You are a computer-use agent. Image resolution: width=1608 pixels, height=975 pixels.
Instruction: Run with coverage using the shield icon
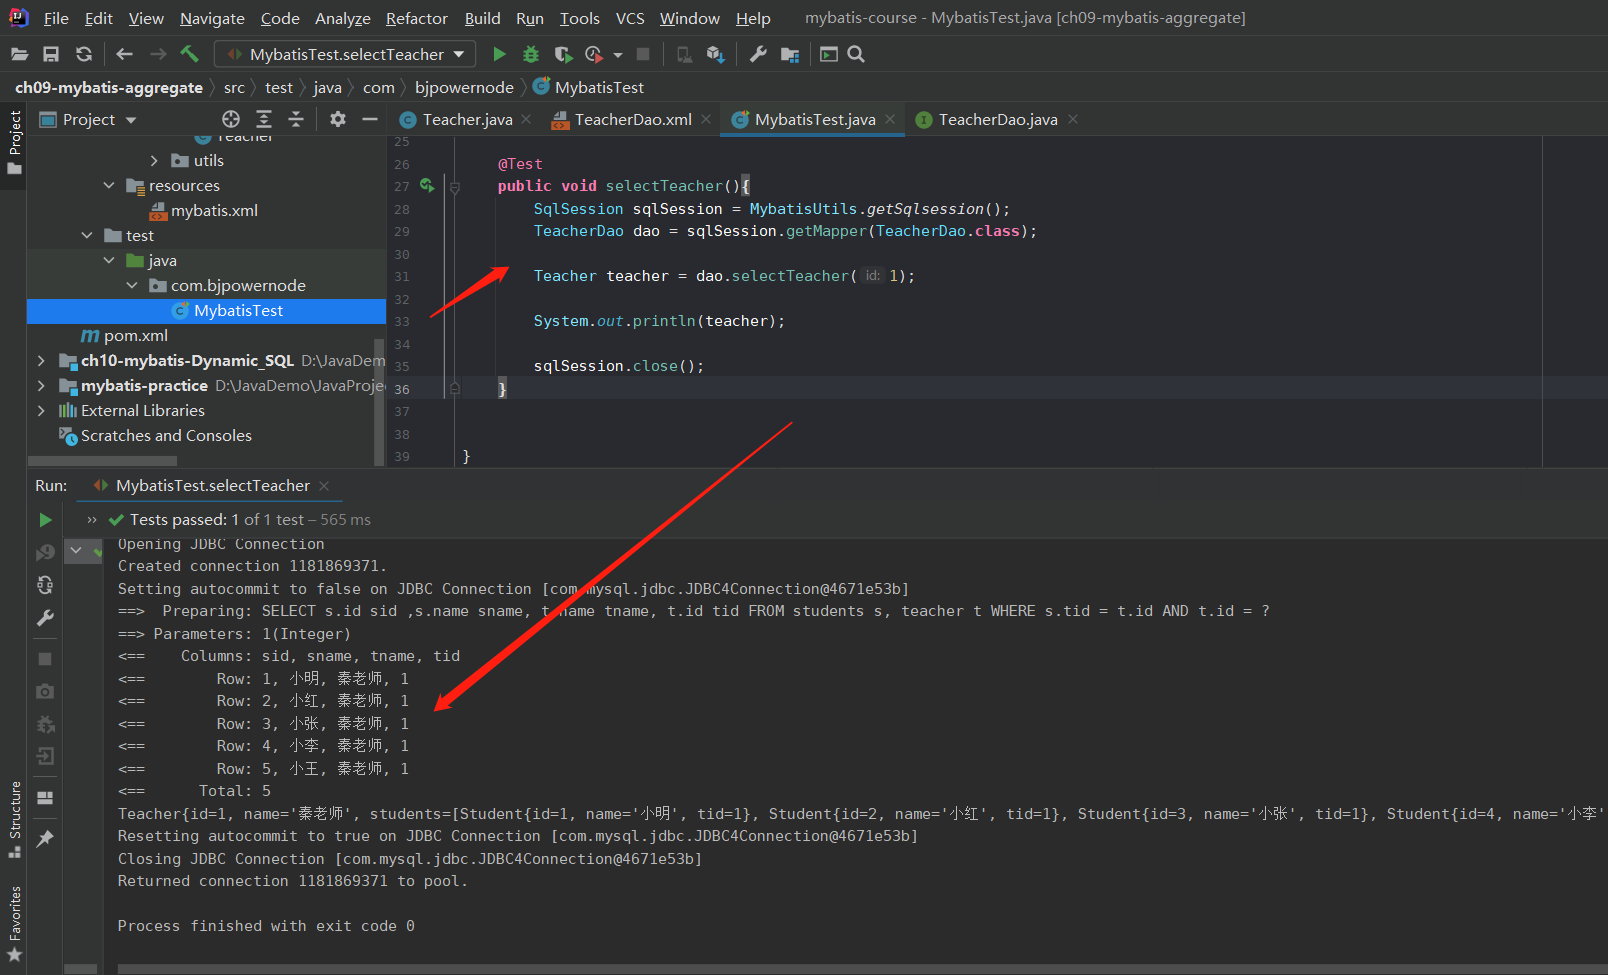point(563,54)
